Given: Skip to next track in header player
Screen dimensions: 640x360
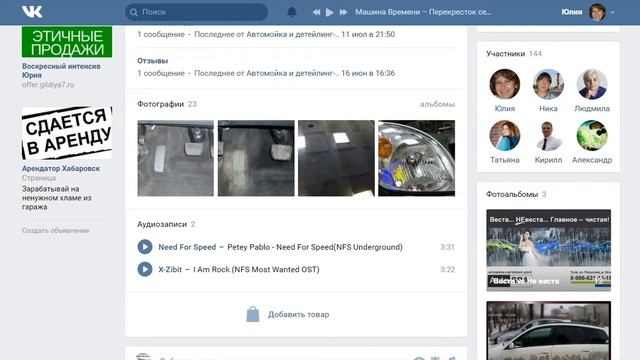Looking at the screenshot, I should pyautogui.click(x=343, y=12).
